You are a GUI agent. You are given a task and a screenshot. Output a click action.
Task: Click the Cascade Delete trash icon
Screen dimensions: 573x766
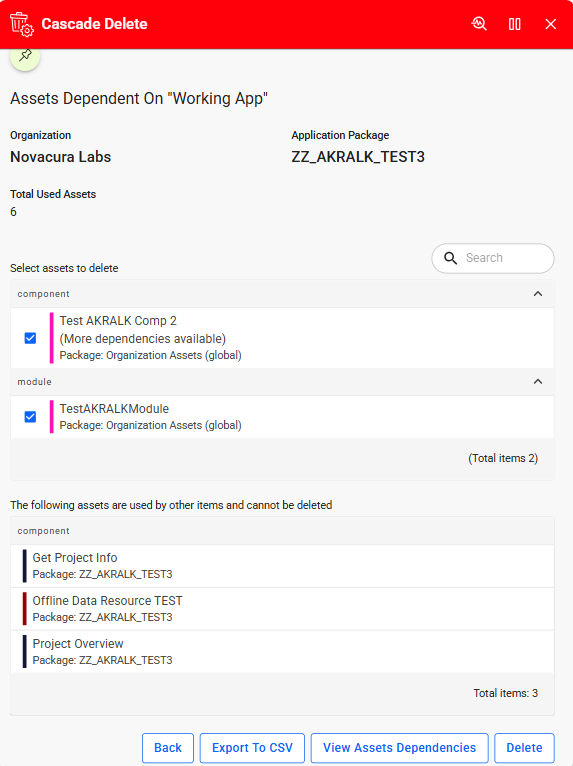[x=21, y=24]
